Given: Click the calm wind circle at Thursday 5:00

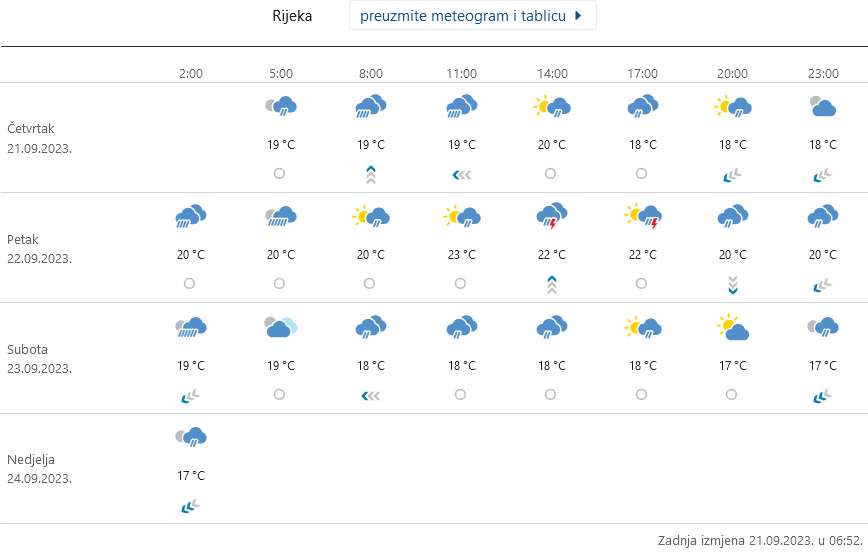Looking at the screenshot, I should [x=280, y=173].
